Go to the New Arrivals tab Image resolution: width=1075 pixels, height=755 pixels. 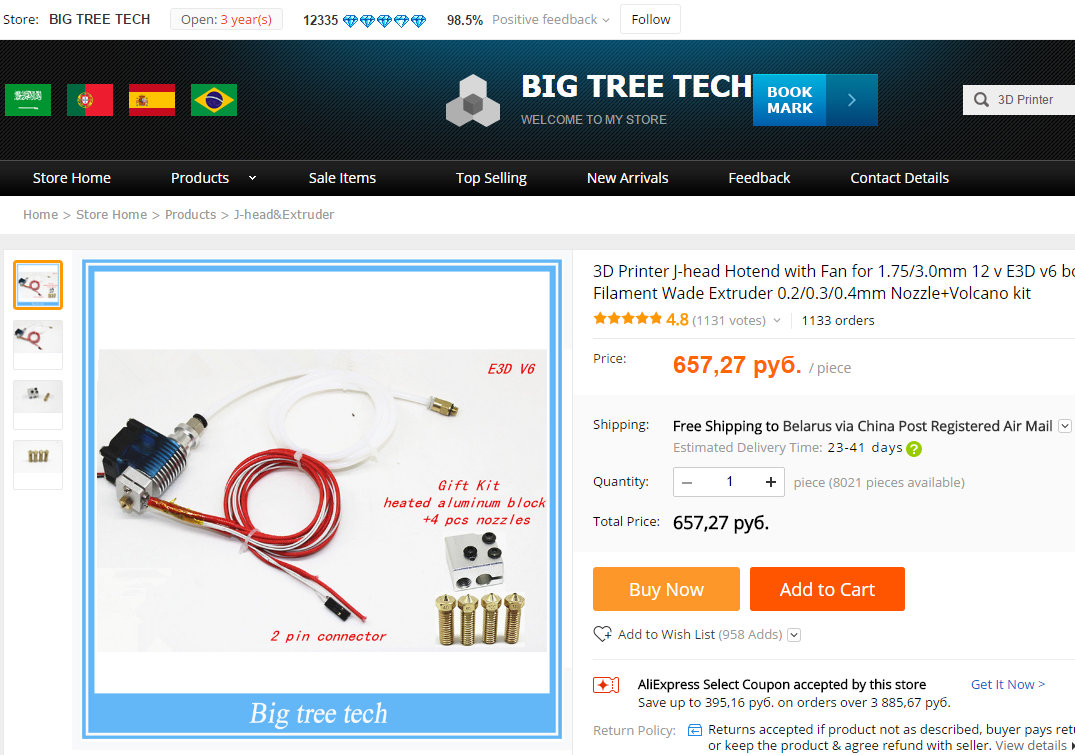click(x=627, y=178)
